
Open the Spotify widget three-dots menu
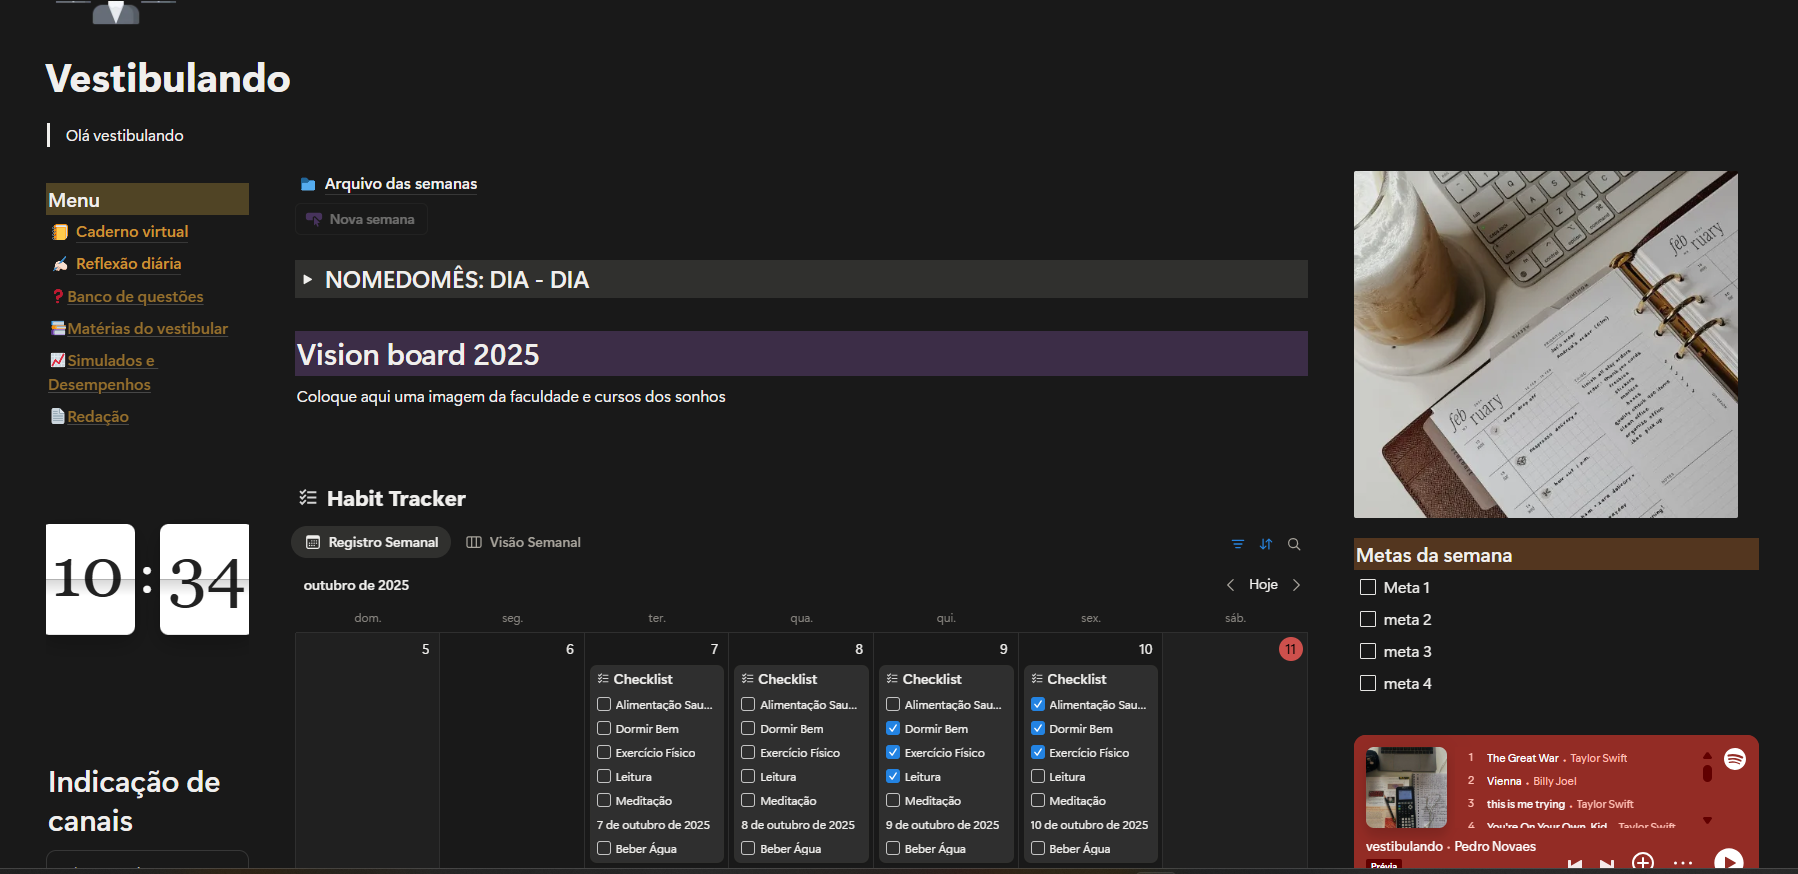pos(1683,862)
